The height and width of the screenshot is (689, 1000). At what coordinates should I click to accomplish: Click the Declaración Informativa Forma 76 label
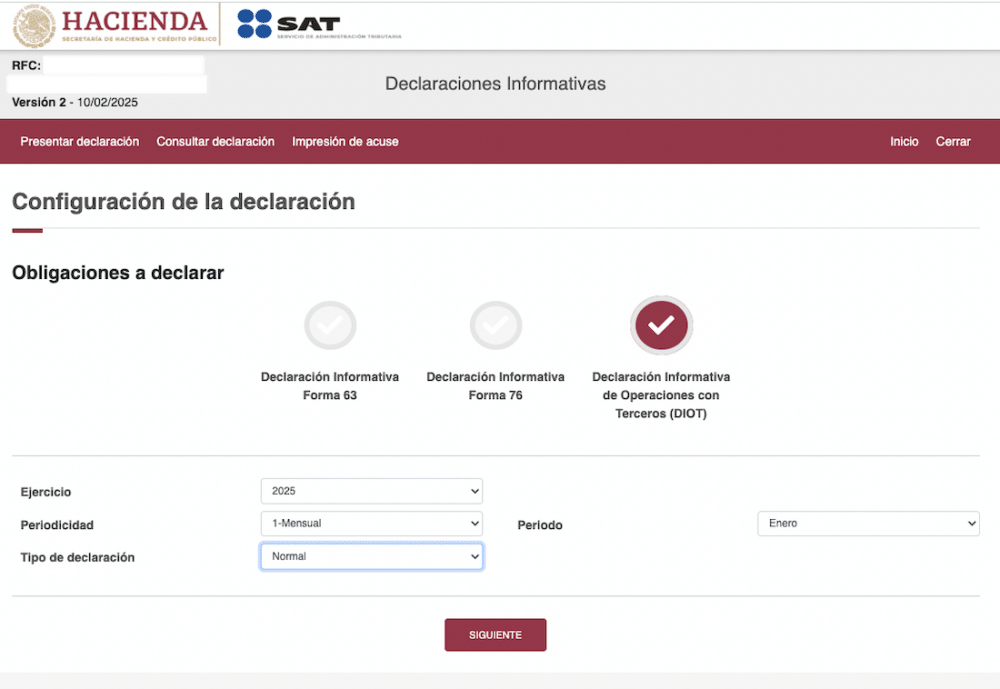pyautogui.click(x=496, y=386)
